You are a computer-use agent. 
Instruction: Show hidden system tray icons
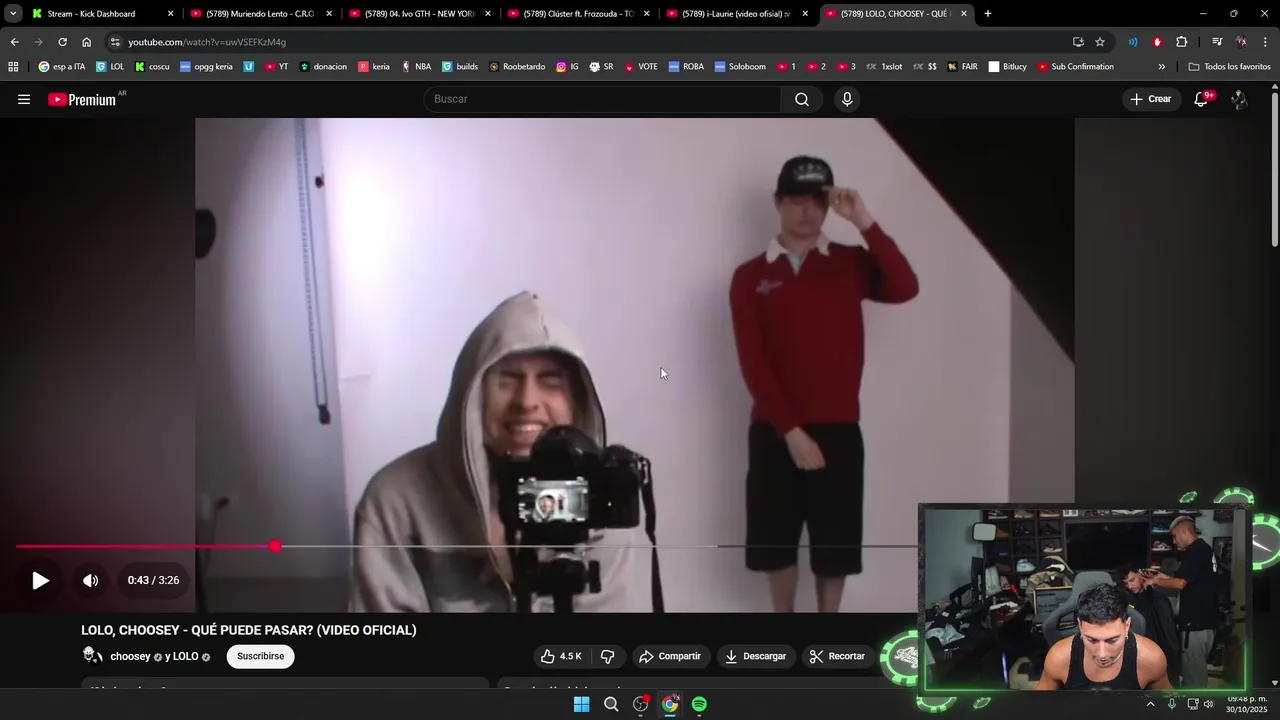[x=1150, y=704]
